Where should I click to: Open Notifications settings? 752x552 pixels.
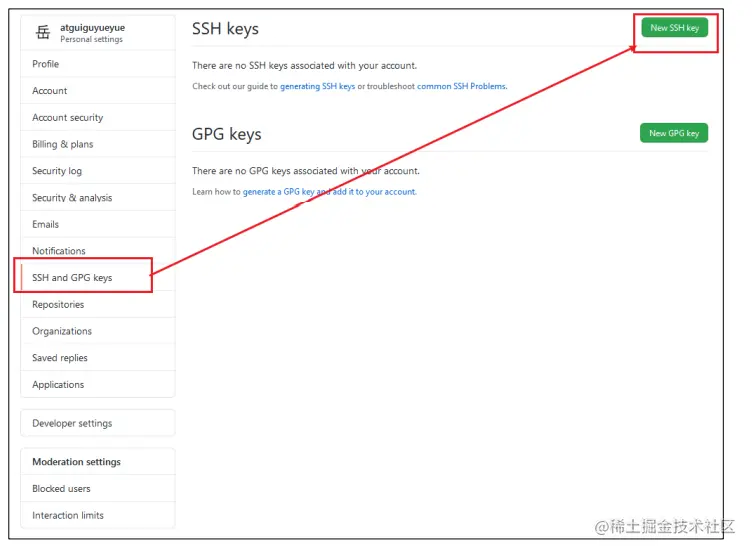tap(97, 251)
